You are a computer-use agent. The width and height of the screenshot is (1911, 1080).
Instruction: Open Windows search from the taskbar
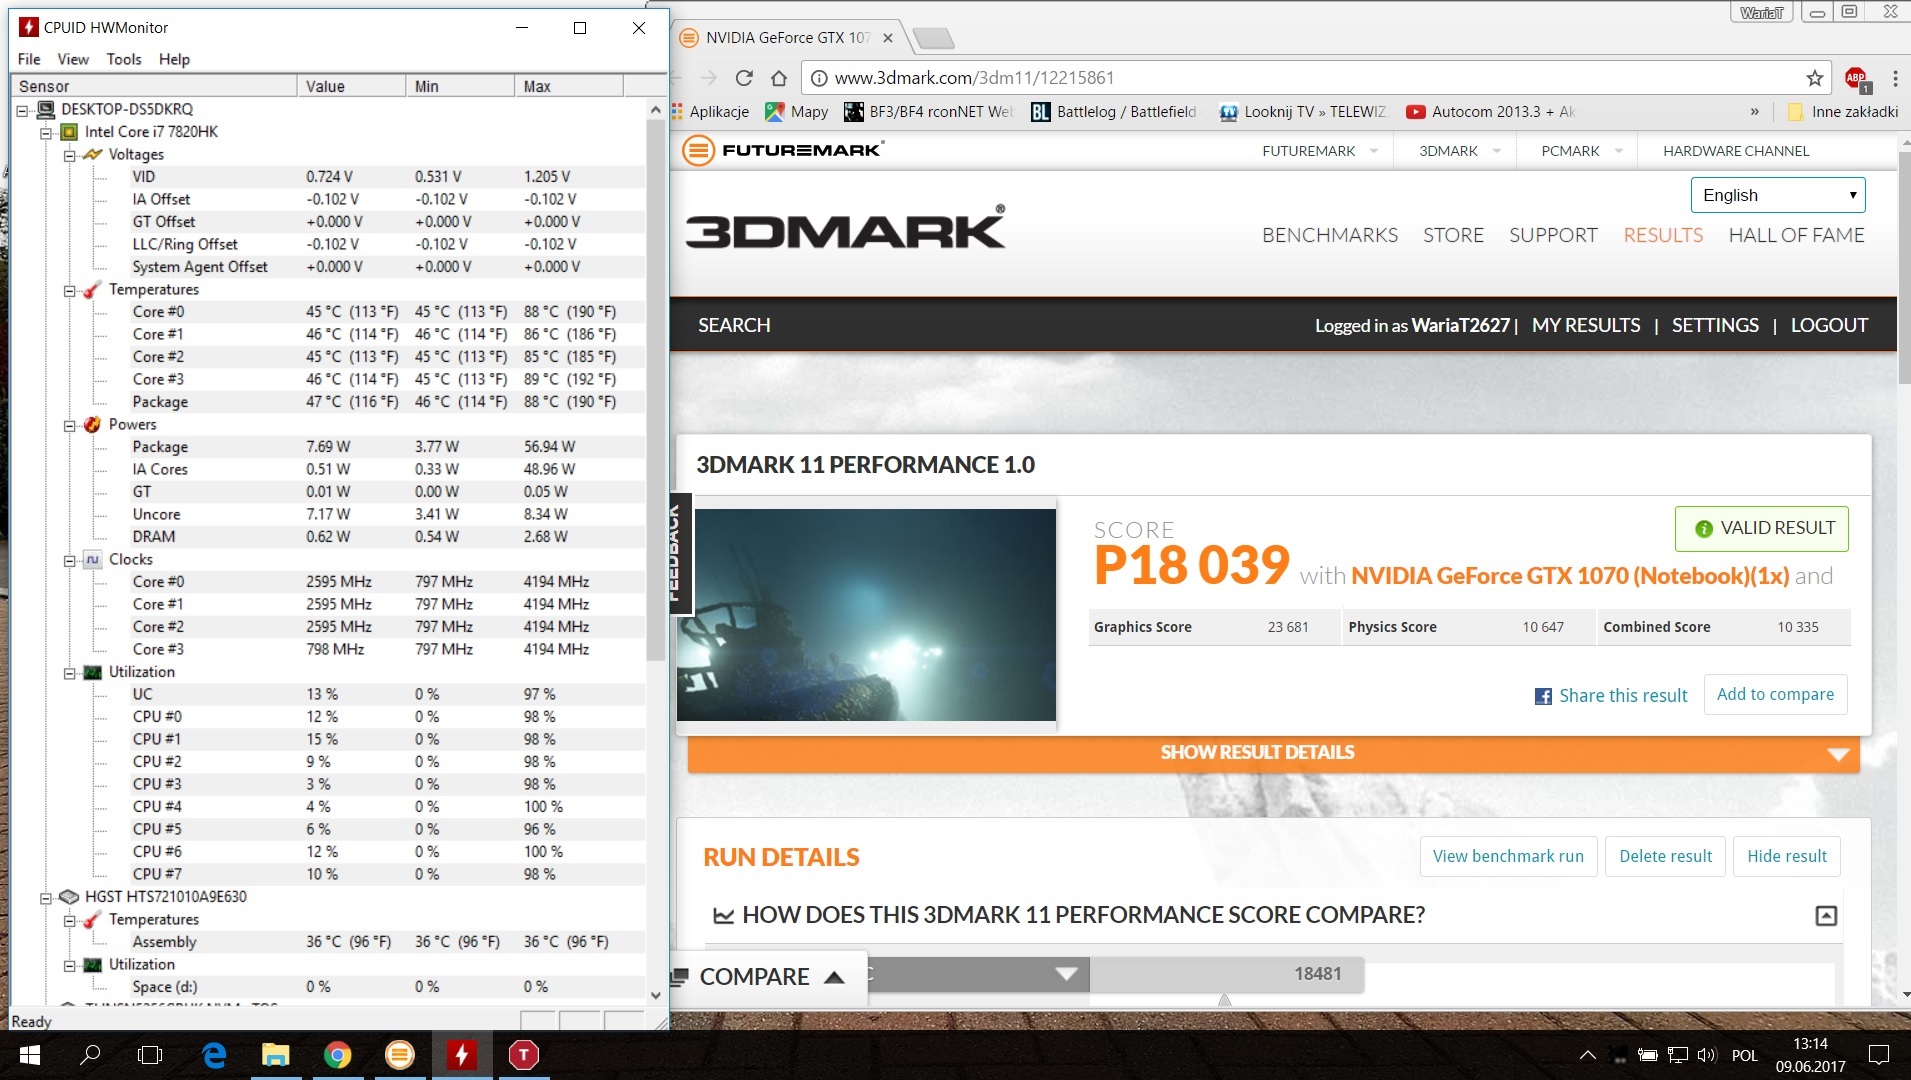pyautogui.click(x=90, y=1055)
